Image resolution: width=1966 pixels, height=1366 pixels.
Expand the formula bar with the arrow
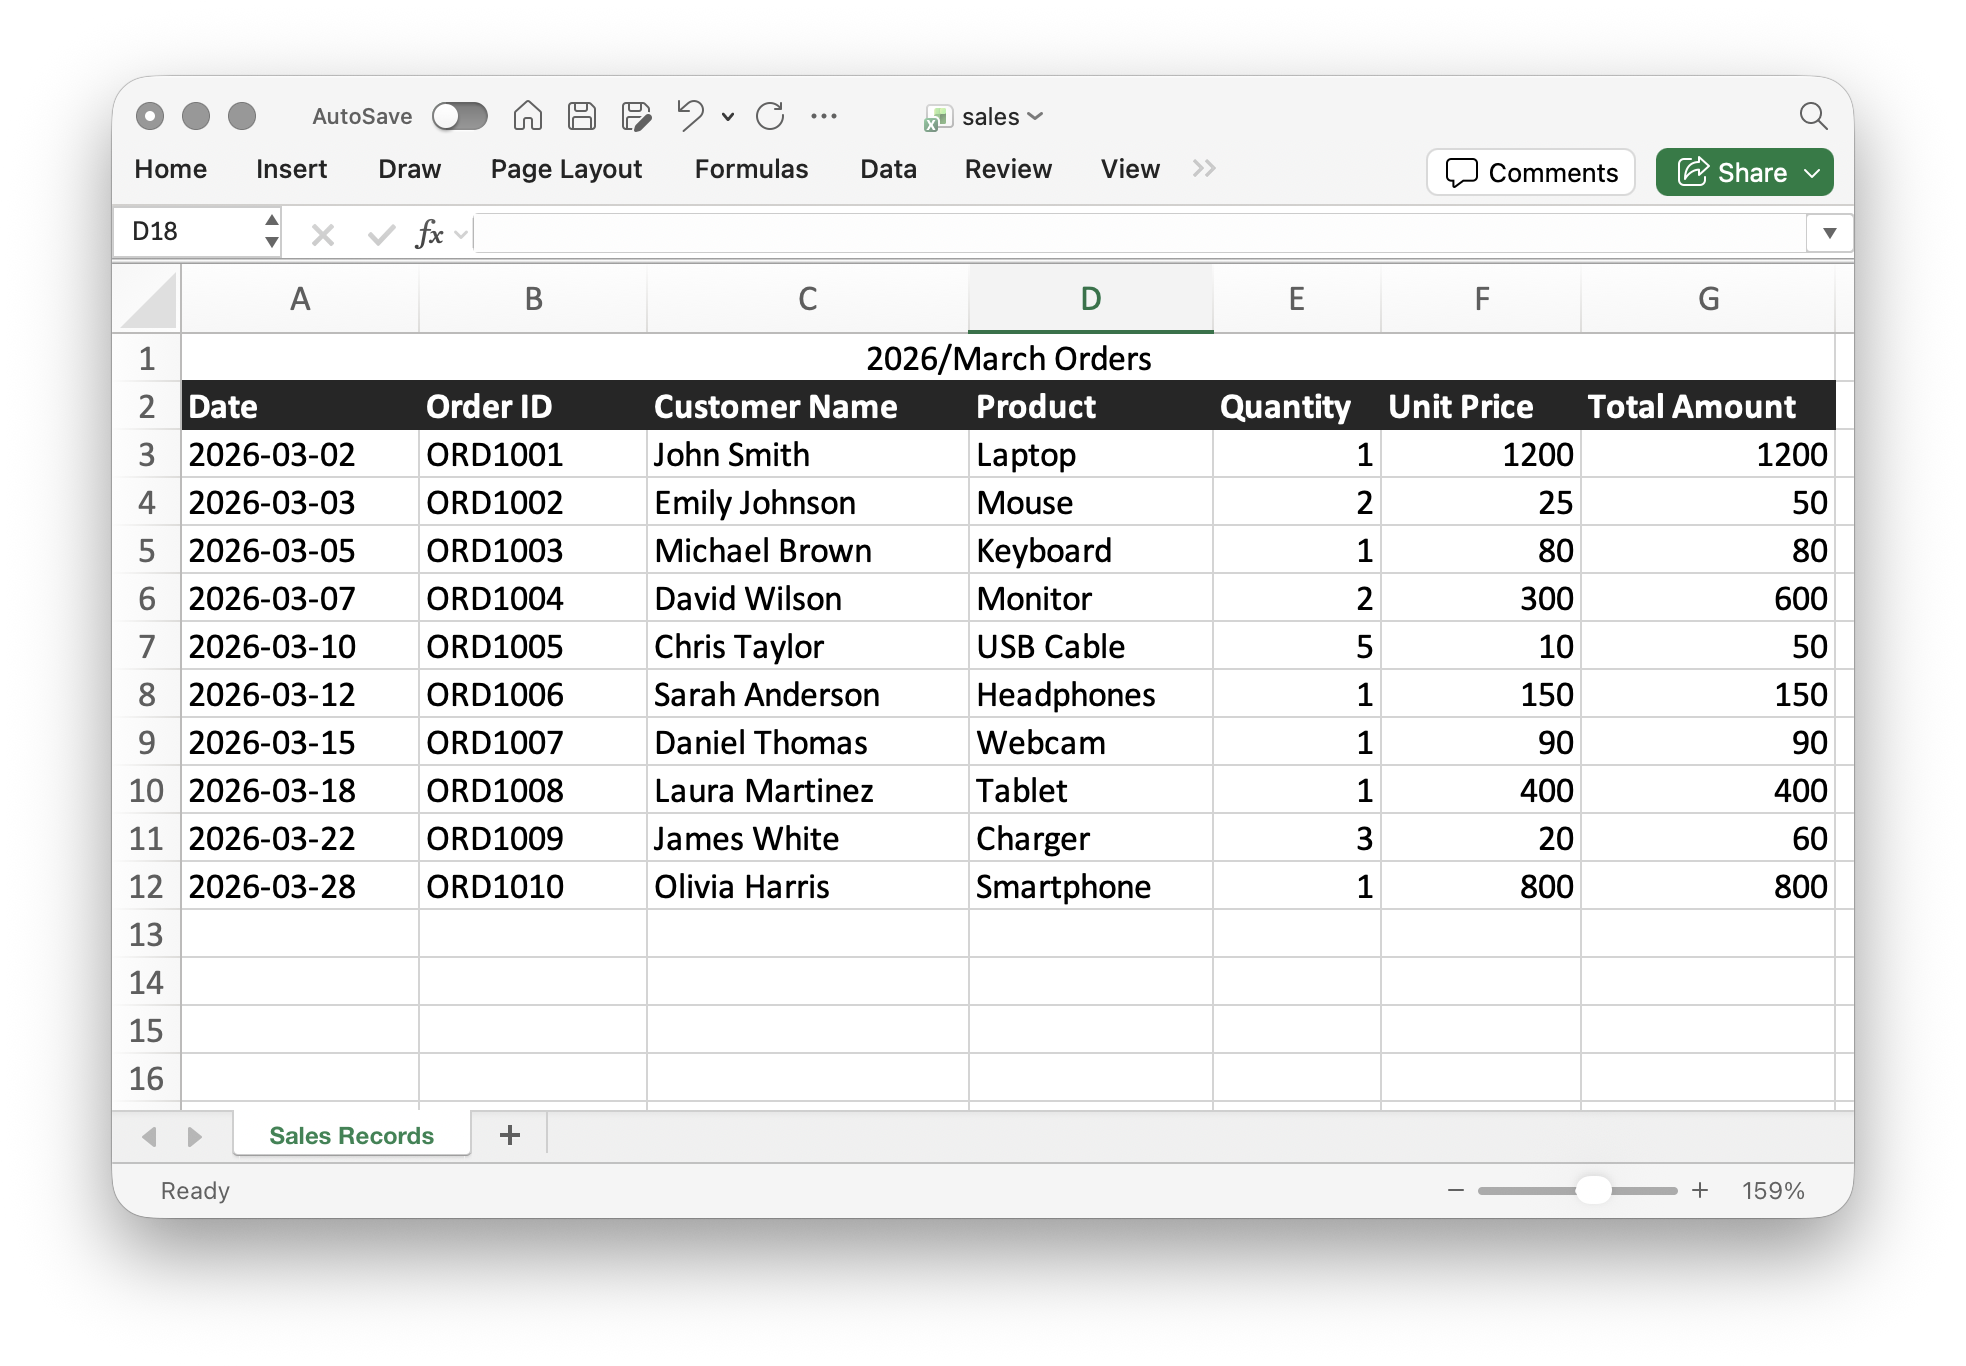pyautogui.click(x=1829, y=233)
